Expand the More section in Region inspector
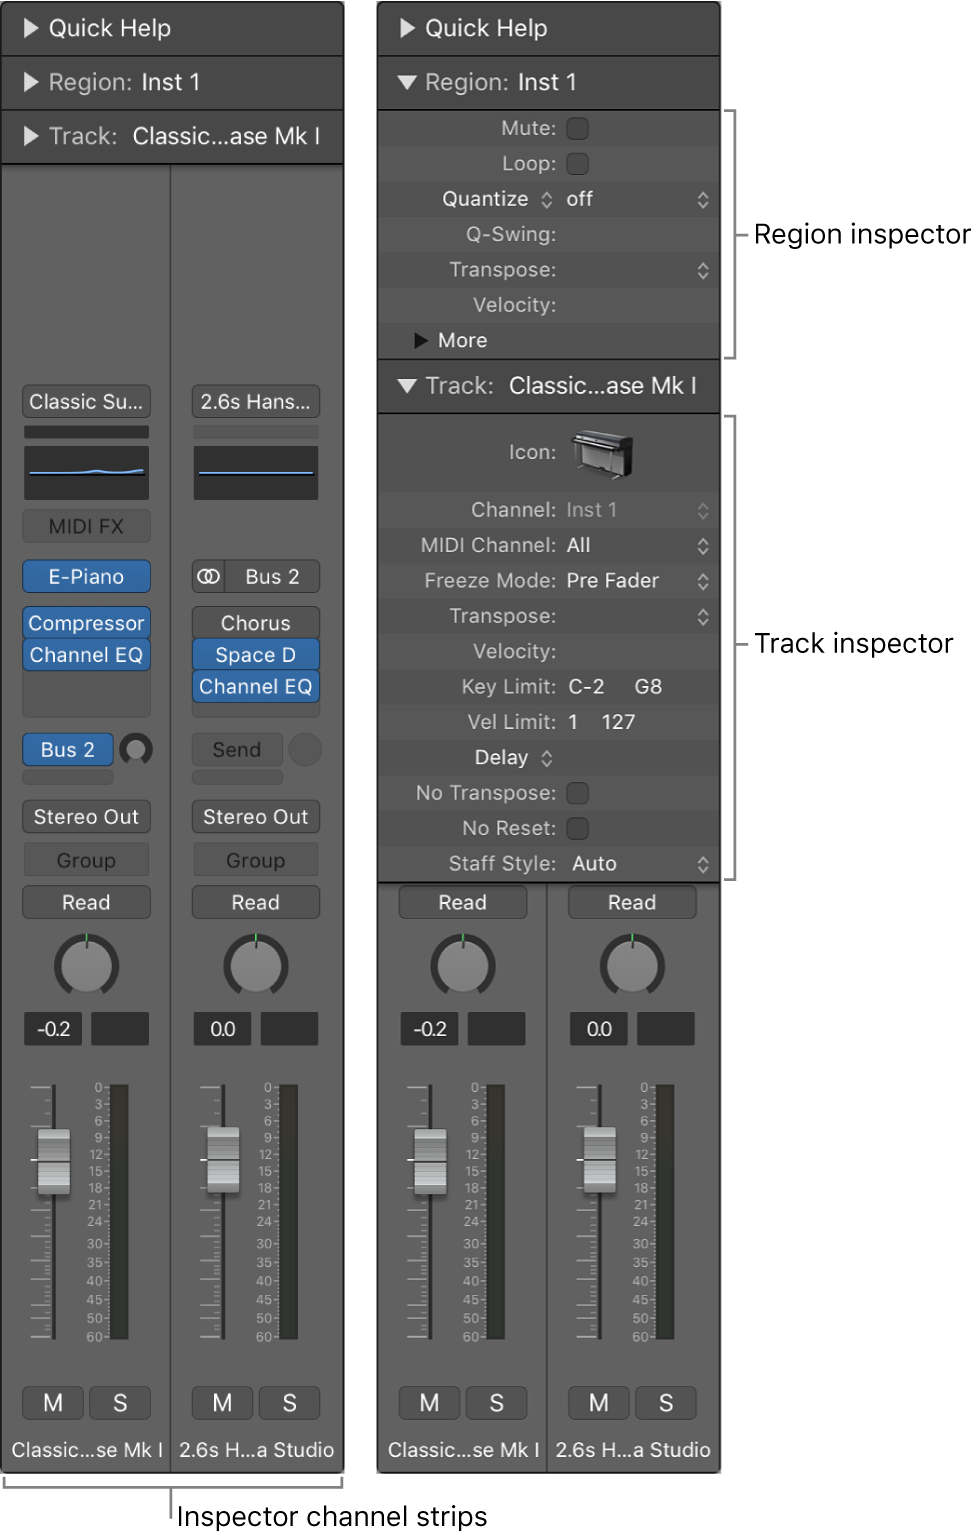Screen dimensions: 976x1540 pyautogui.click(x=421, y=341)
